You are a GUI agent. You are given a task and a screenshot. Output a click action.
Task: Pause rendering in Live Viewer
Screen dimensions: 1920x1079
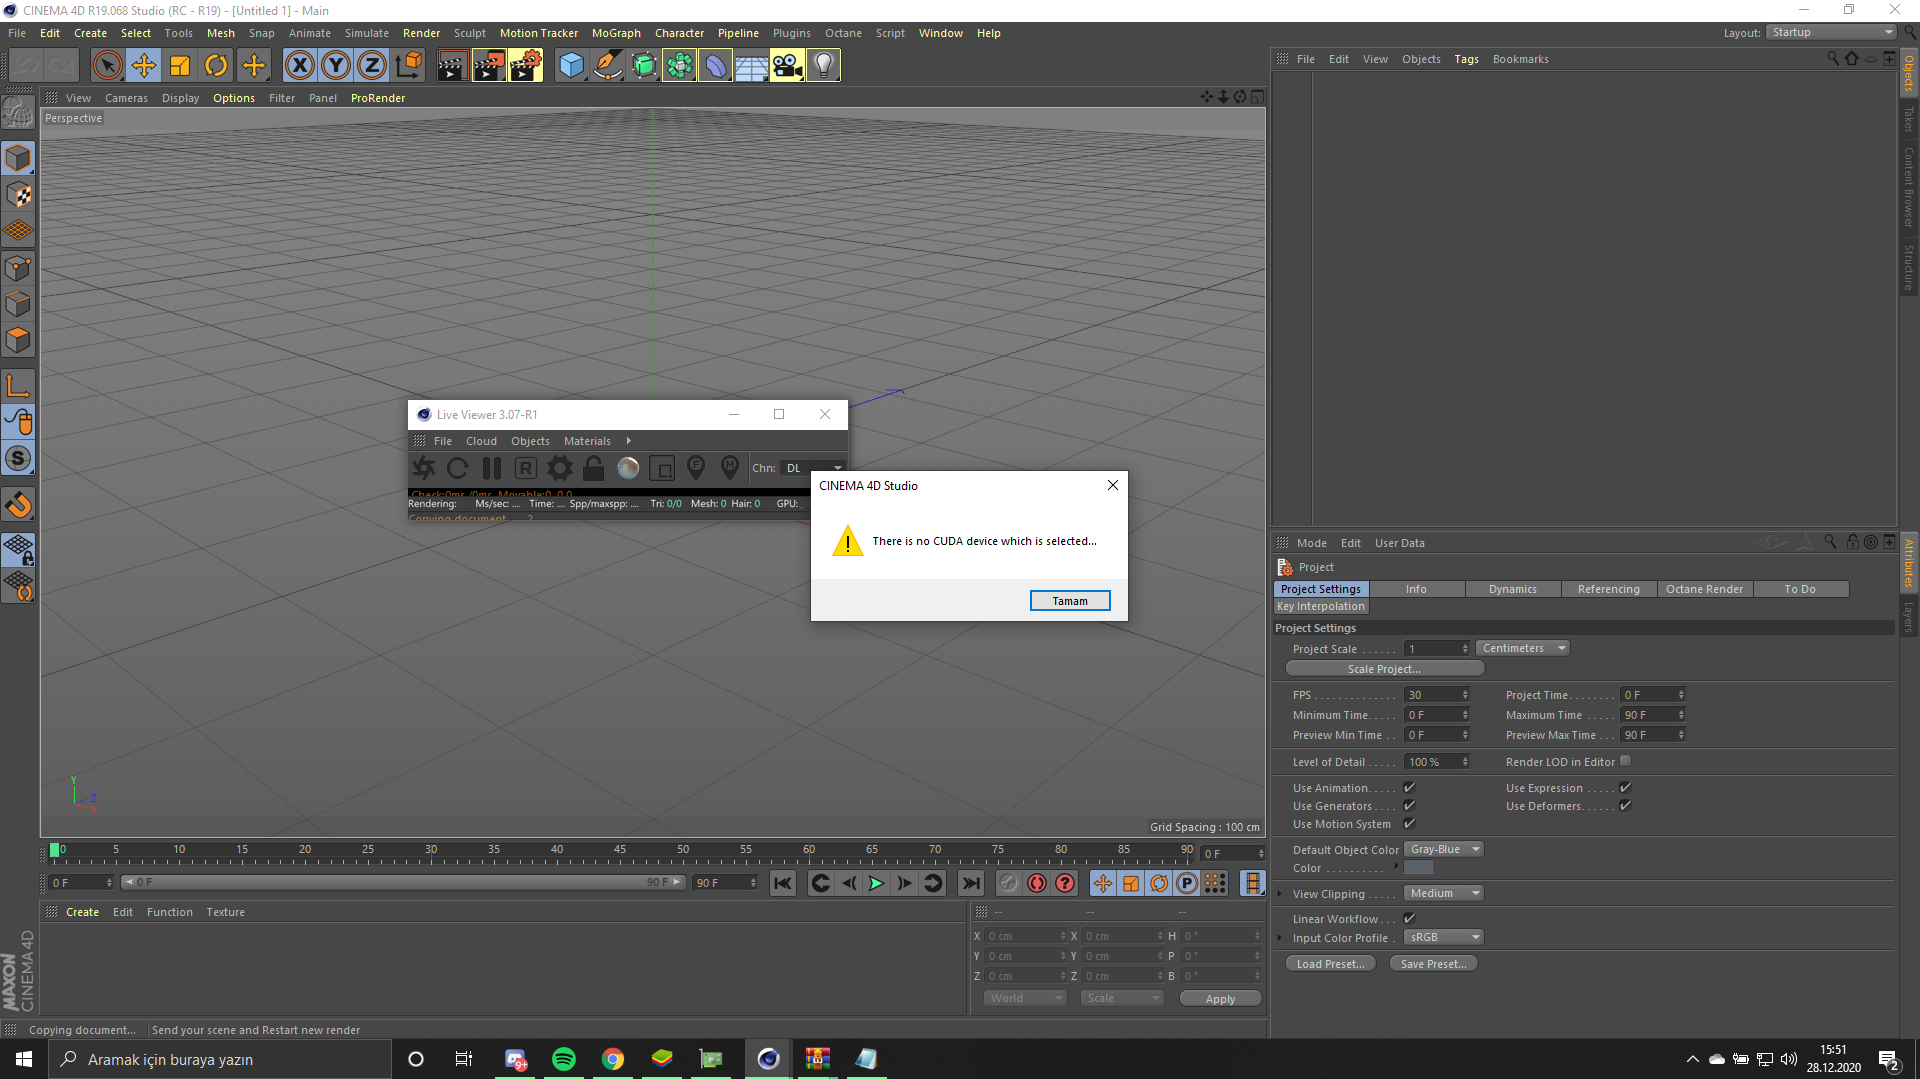coord(492,468)
